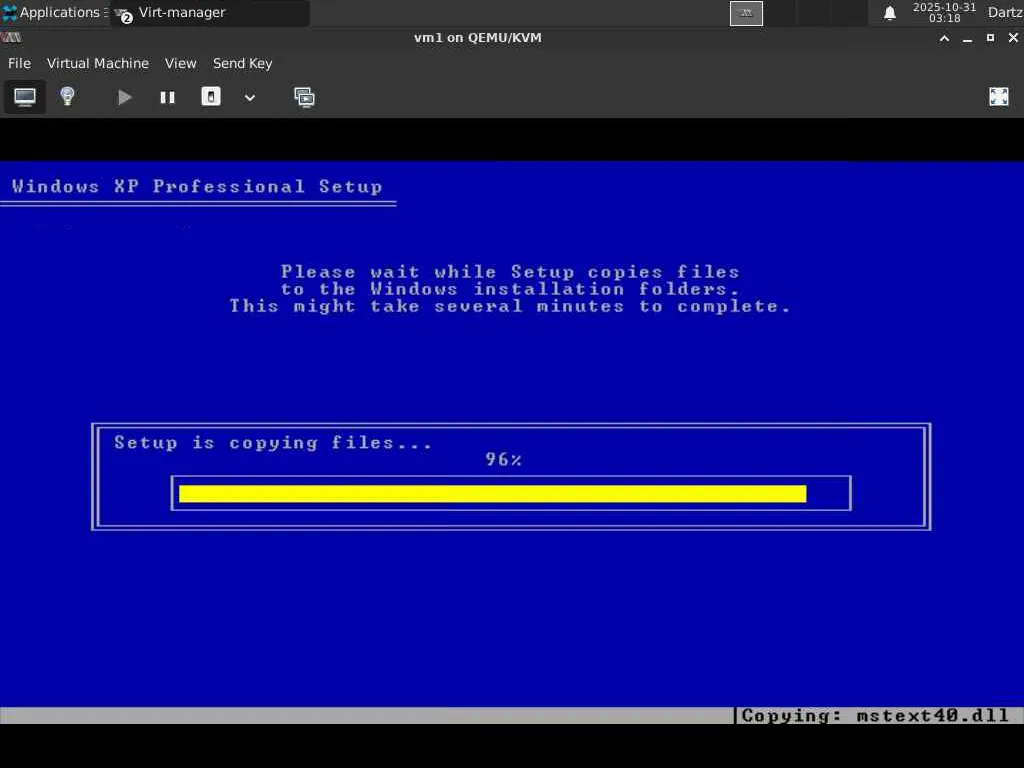The height and width of the screenshot is (768, 1024).
Task: Select the Virt-manager taskbar entry
Action: click(209, 12)
